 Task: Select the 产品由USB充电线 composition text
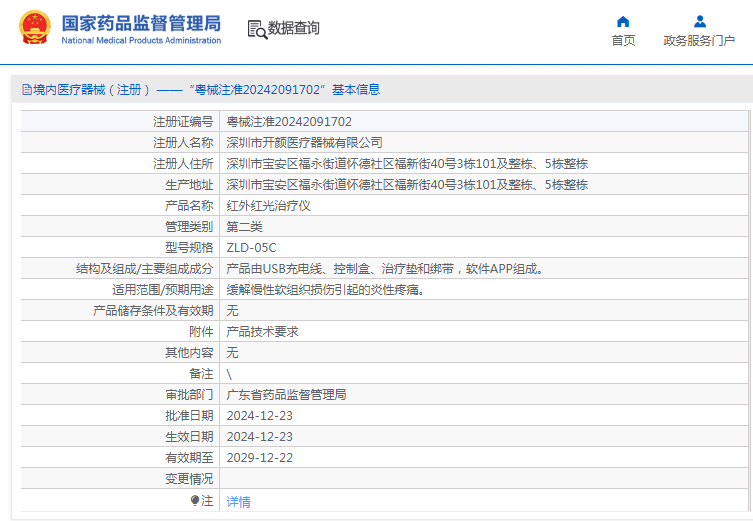click(x=385, y=269)
